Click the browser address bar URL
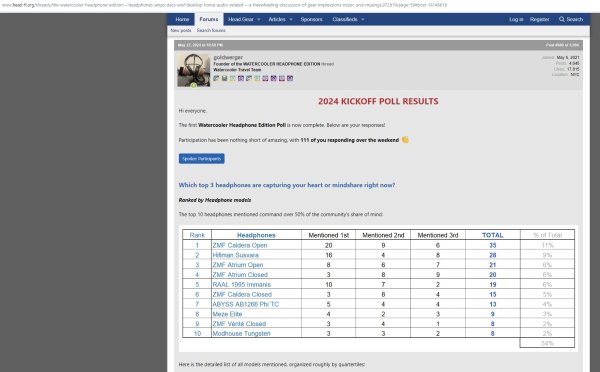 225,5
